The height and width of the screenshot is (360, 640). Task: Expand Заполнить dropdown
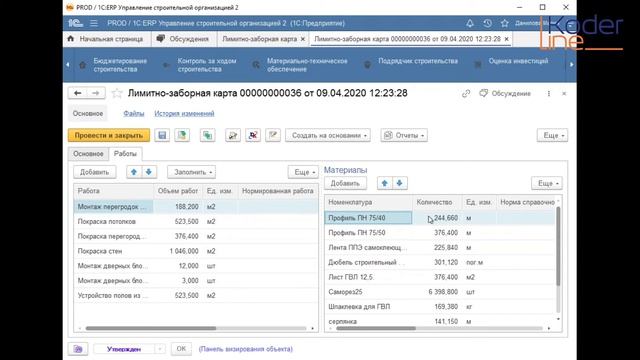pos(191,172)
